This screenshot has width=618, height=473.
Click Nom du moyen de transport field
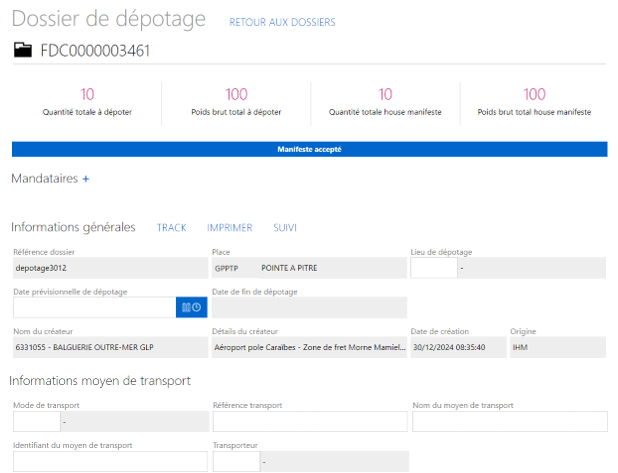pyautogui.click(x=509, y=421)
